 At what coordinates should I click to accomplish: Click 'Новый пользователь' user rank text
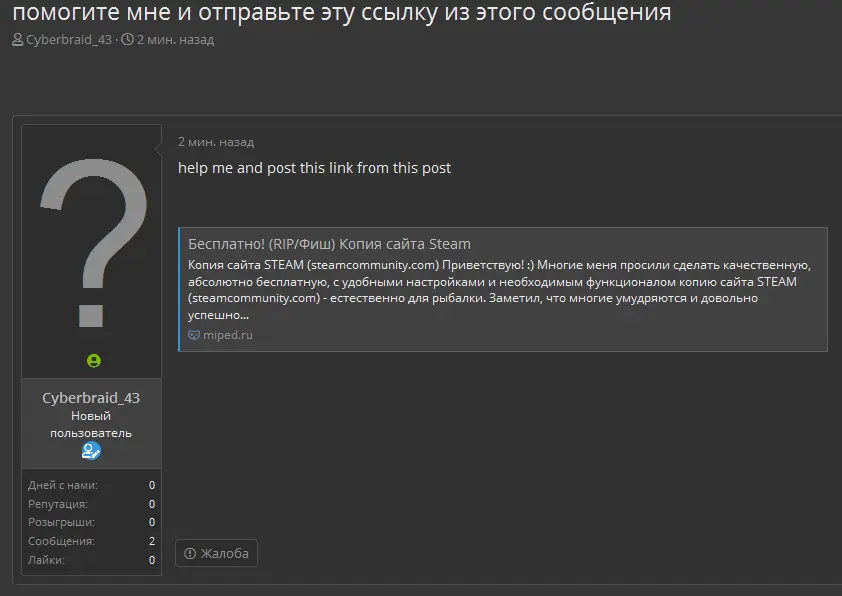(91, 424)
